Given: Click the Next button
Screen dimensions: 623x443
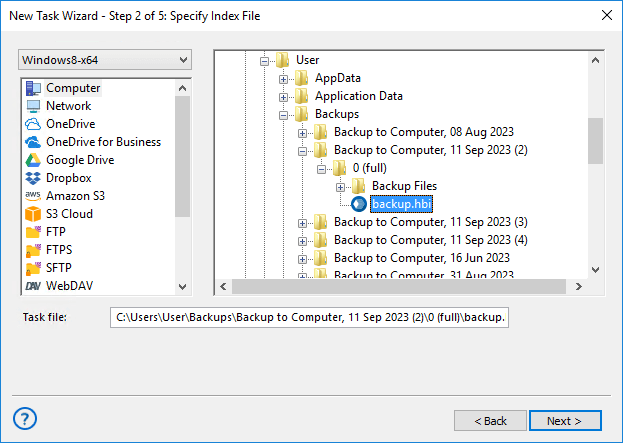Looking at the screenshot, I should click(565, 421).
